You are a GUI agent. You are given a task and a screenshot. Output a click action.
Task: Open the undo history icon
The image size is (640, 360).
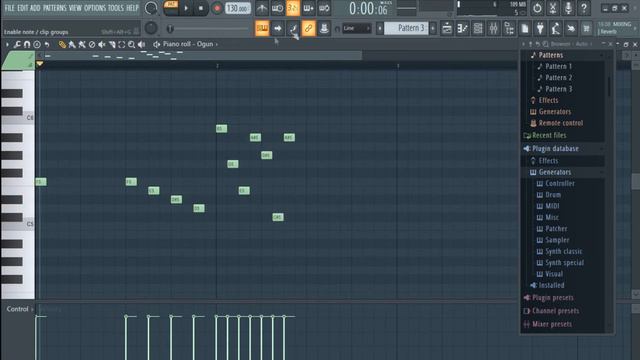coord(537,8)
